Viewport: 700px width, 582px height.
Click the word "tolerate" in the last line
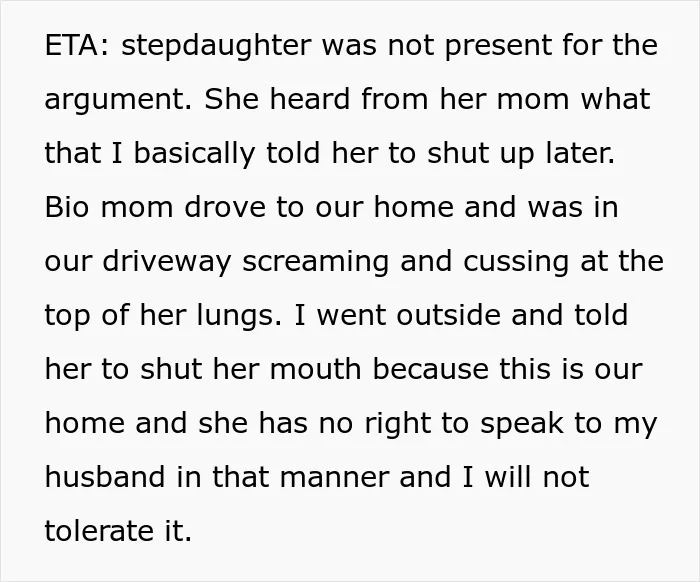[x=99, y=530]
